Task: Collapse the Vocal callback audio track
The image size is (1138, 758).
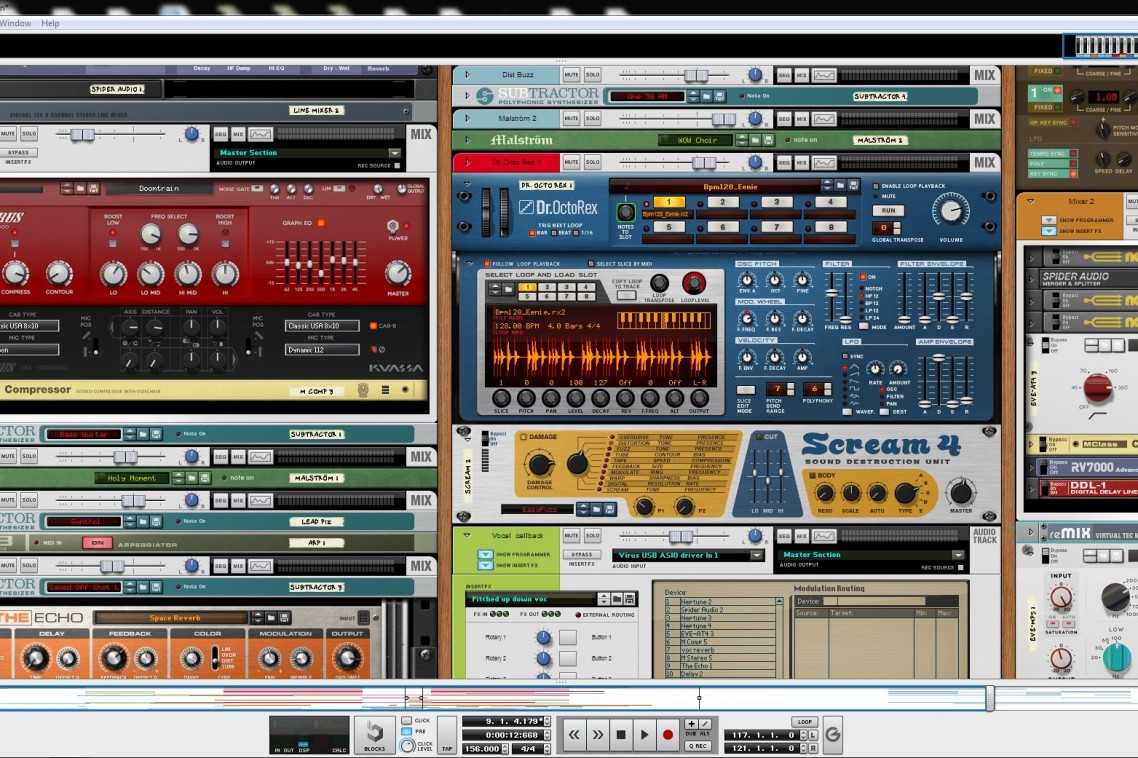Action: 467,535
